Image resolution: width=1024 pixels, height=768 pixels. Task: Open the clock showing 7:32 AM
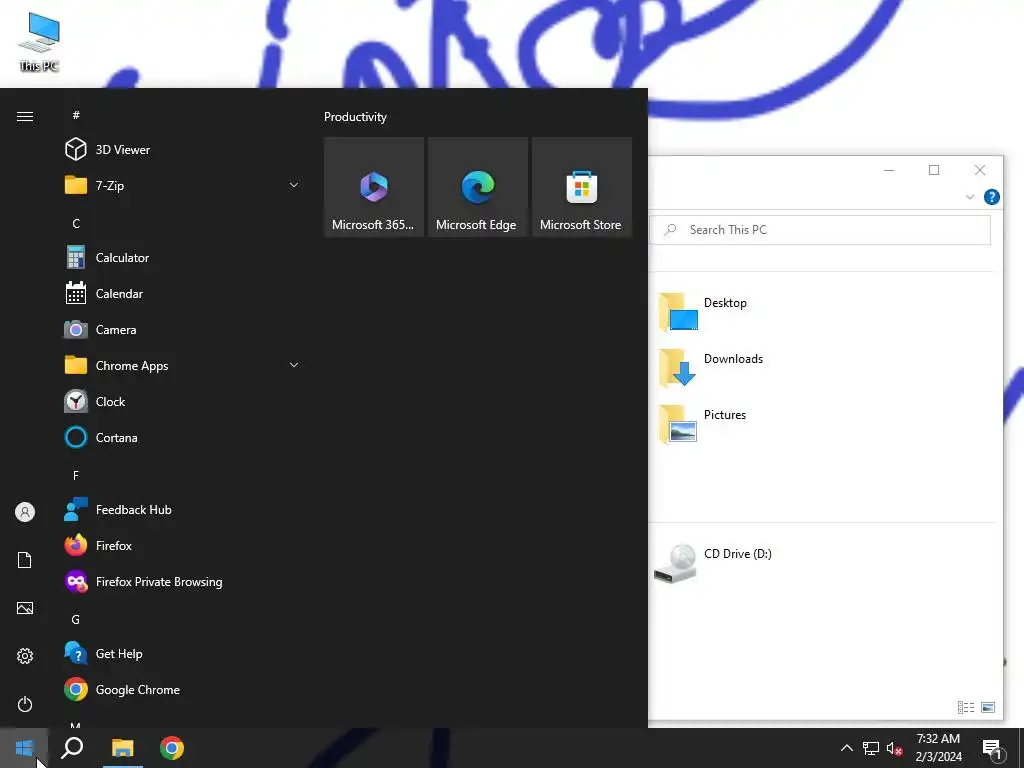point(938,748)
